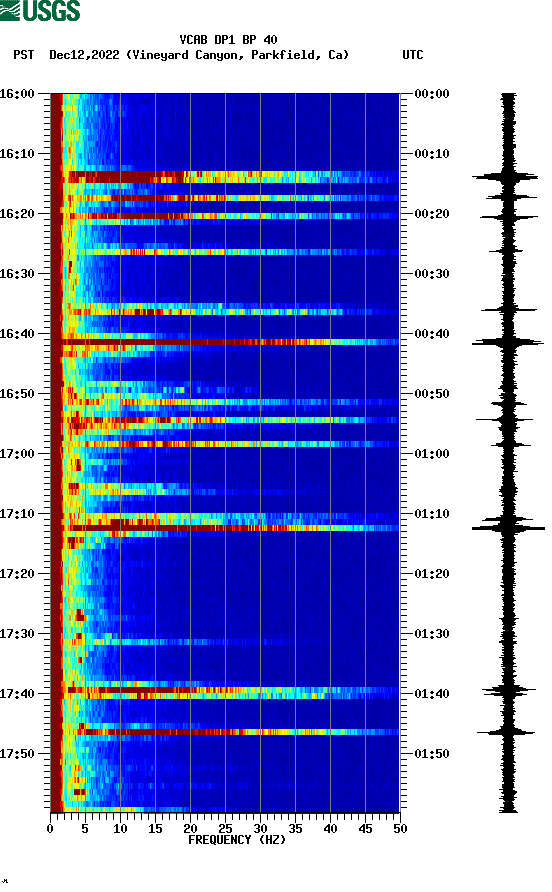Click the title text 'VCAB DP1 BP 40'
Image resolution: width=552 pixels, height=892 pixels.
coord(228,40)
